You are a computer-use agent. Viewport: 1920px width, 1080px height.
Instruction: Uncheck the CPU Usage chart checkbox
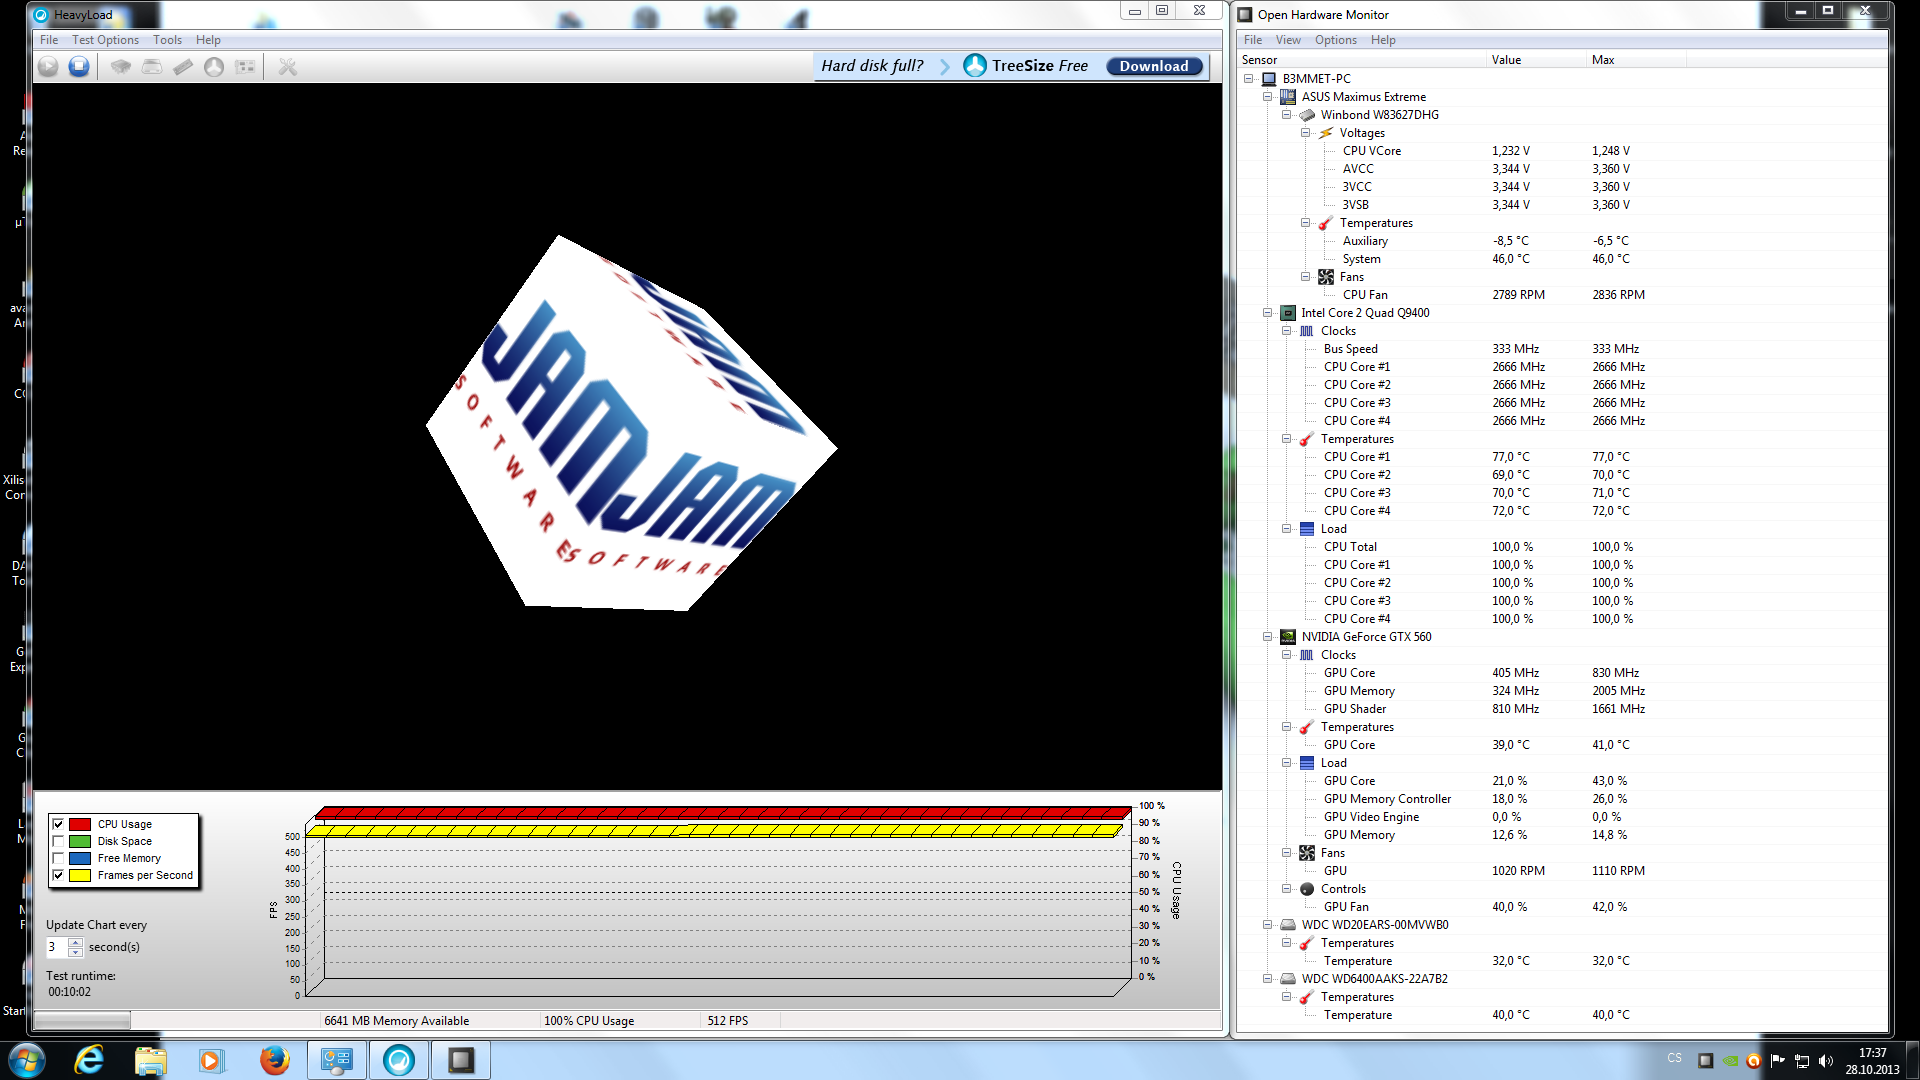58,824
